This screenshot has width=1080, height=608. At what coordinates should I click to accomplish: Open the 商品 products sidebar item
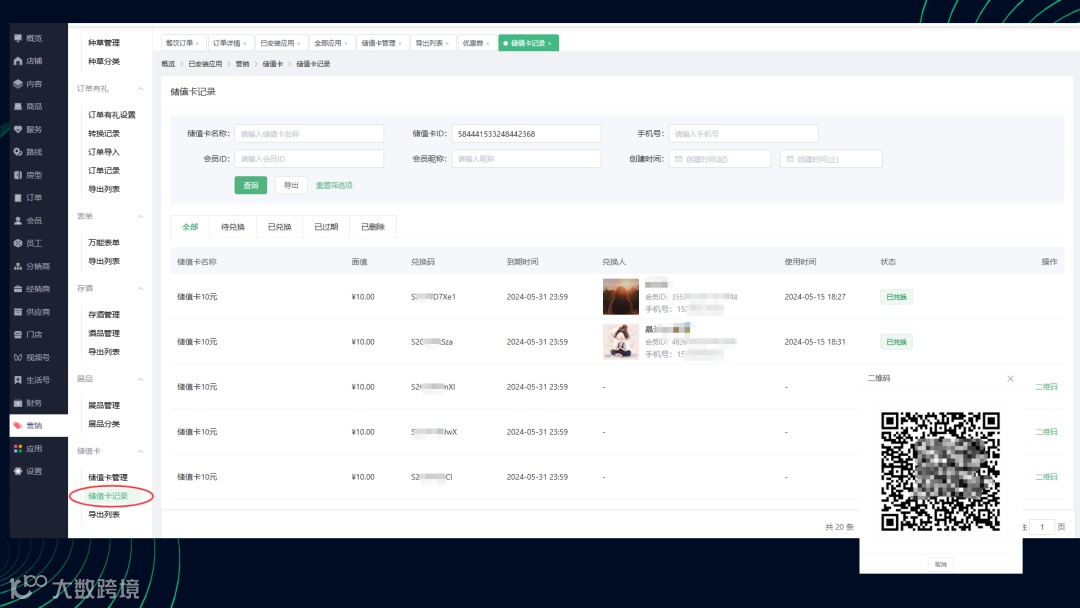[28, 106]
